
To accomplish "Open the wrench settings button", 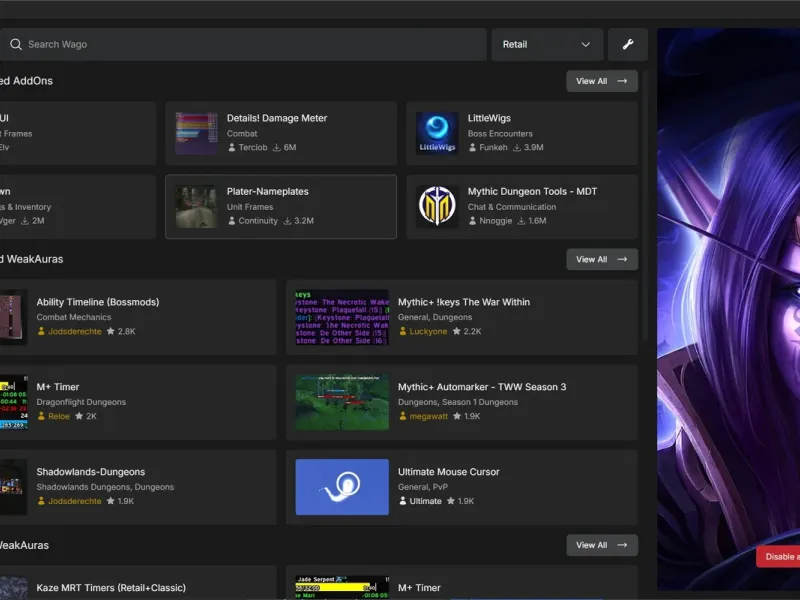I will (x=628, y=44).
